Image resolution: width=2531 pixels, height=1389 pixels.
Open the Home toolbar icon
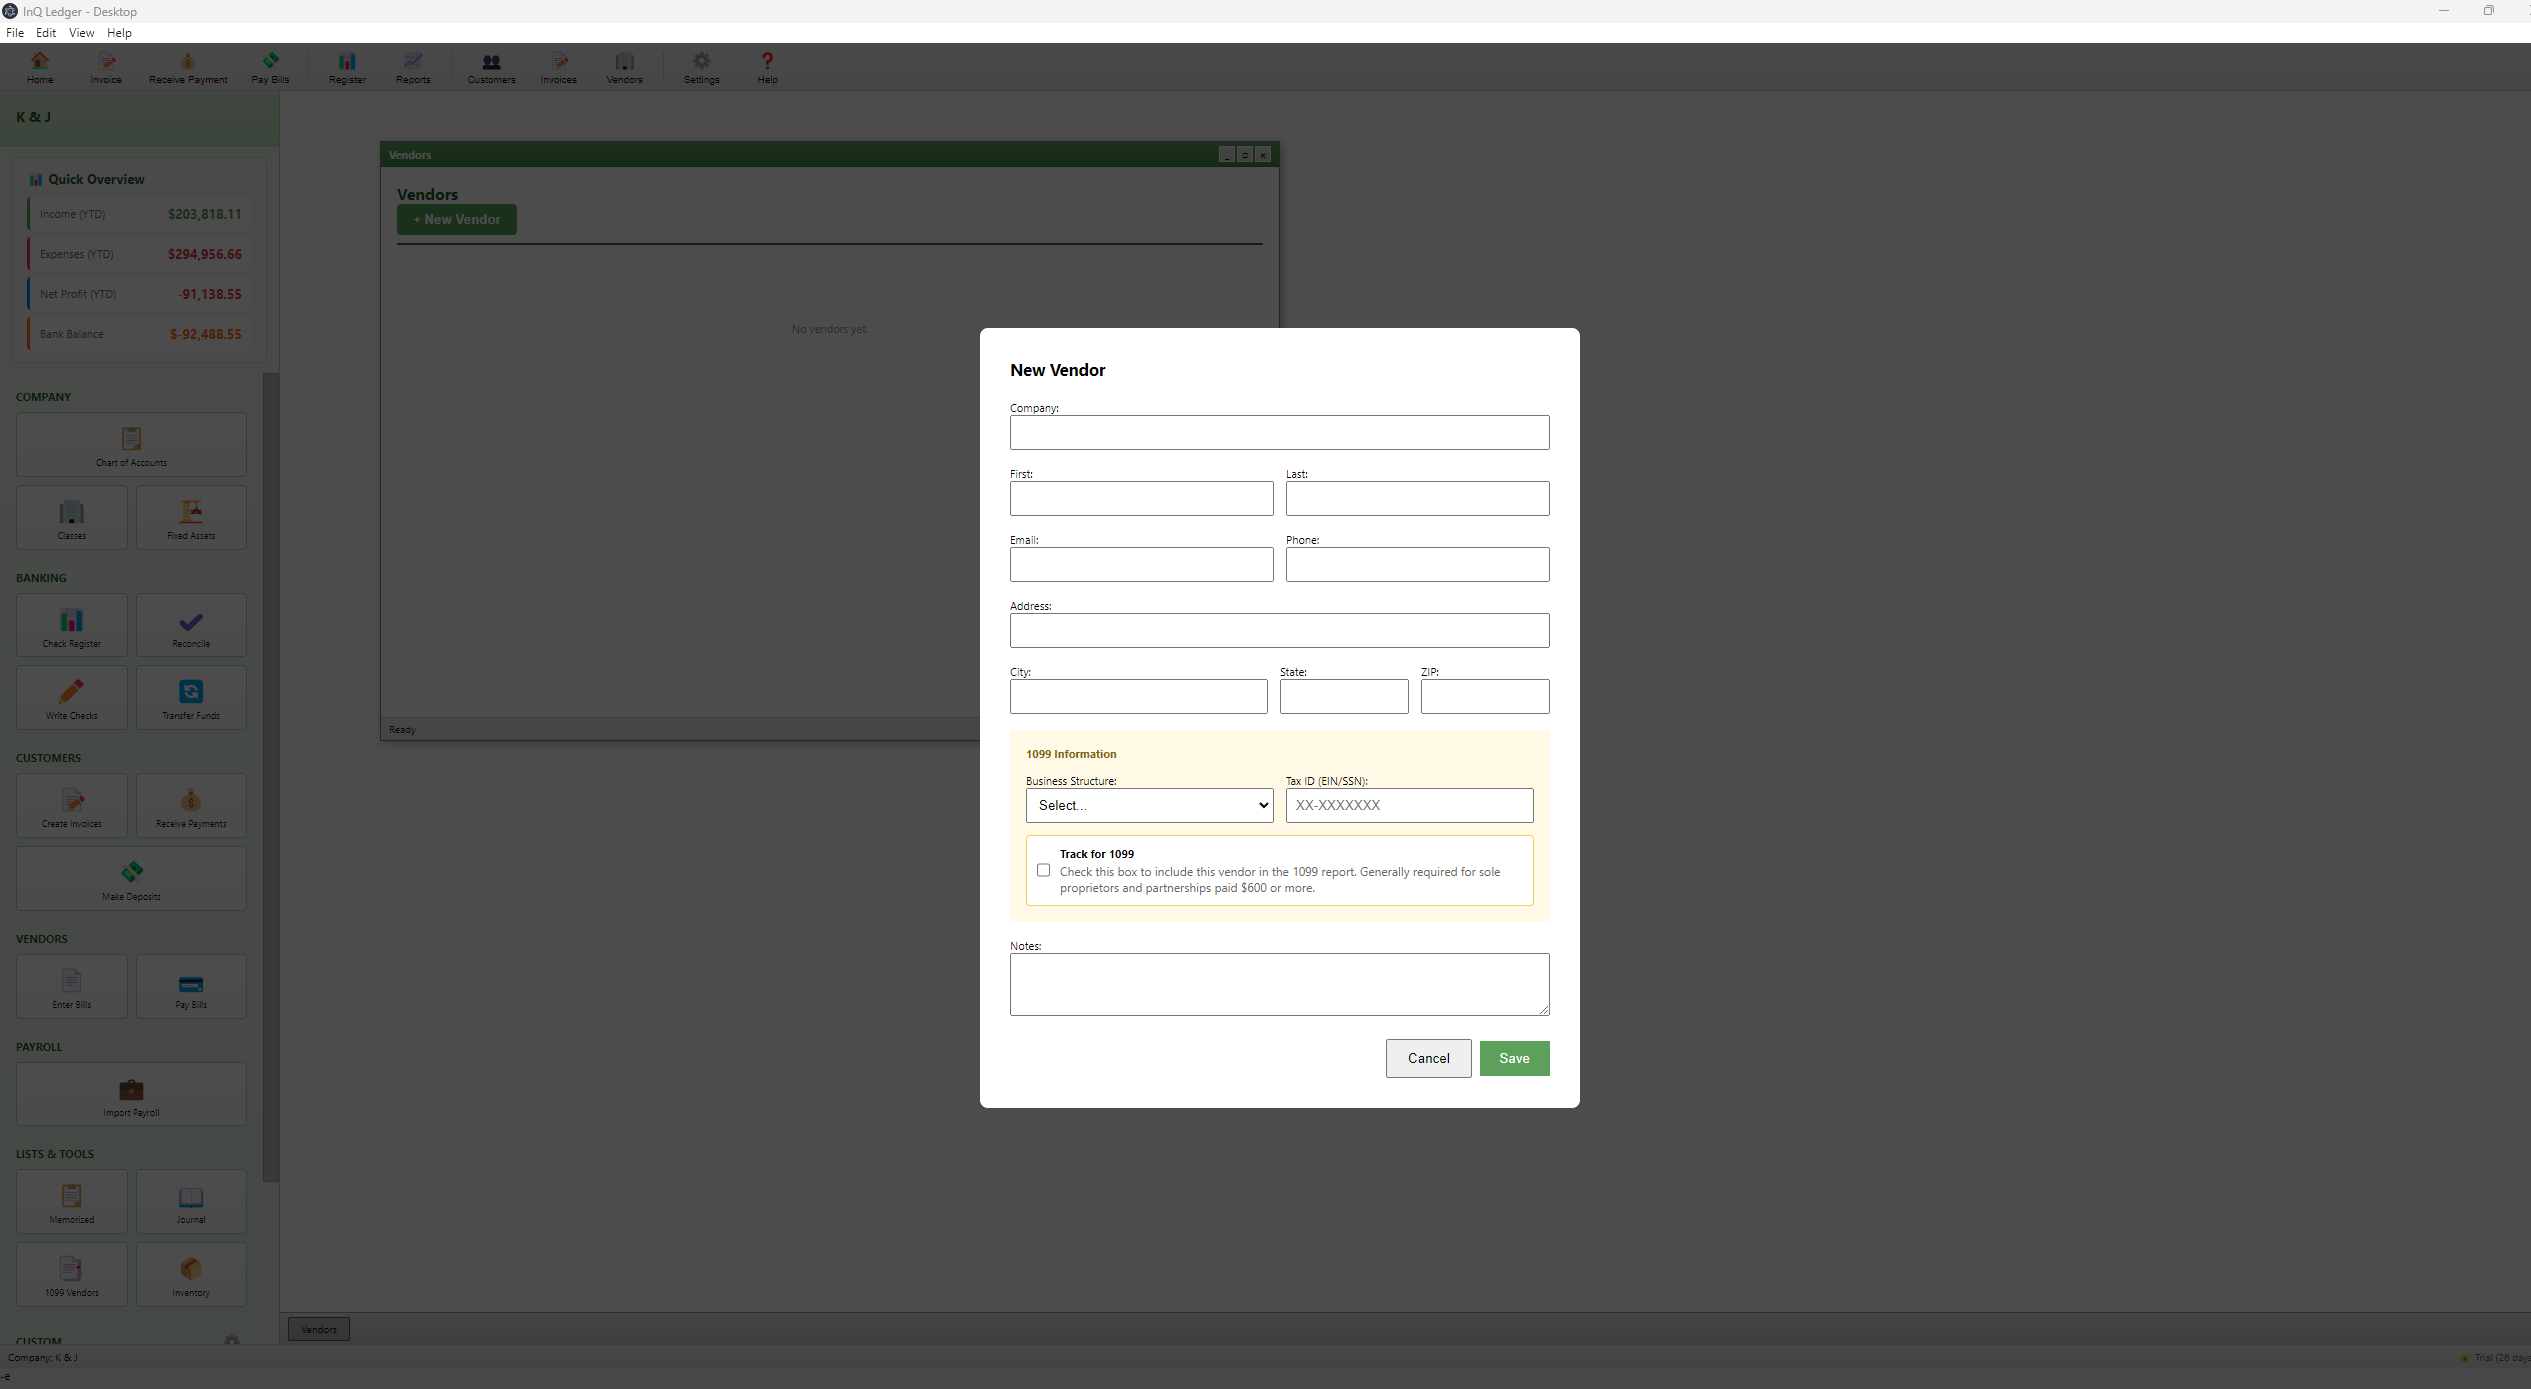tap(40, 68)
